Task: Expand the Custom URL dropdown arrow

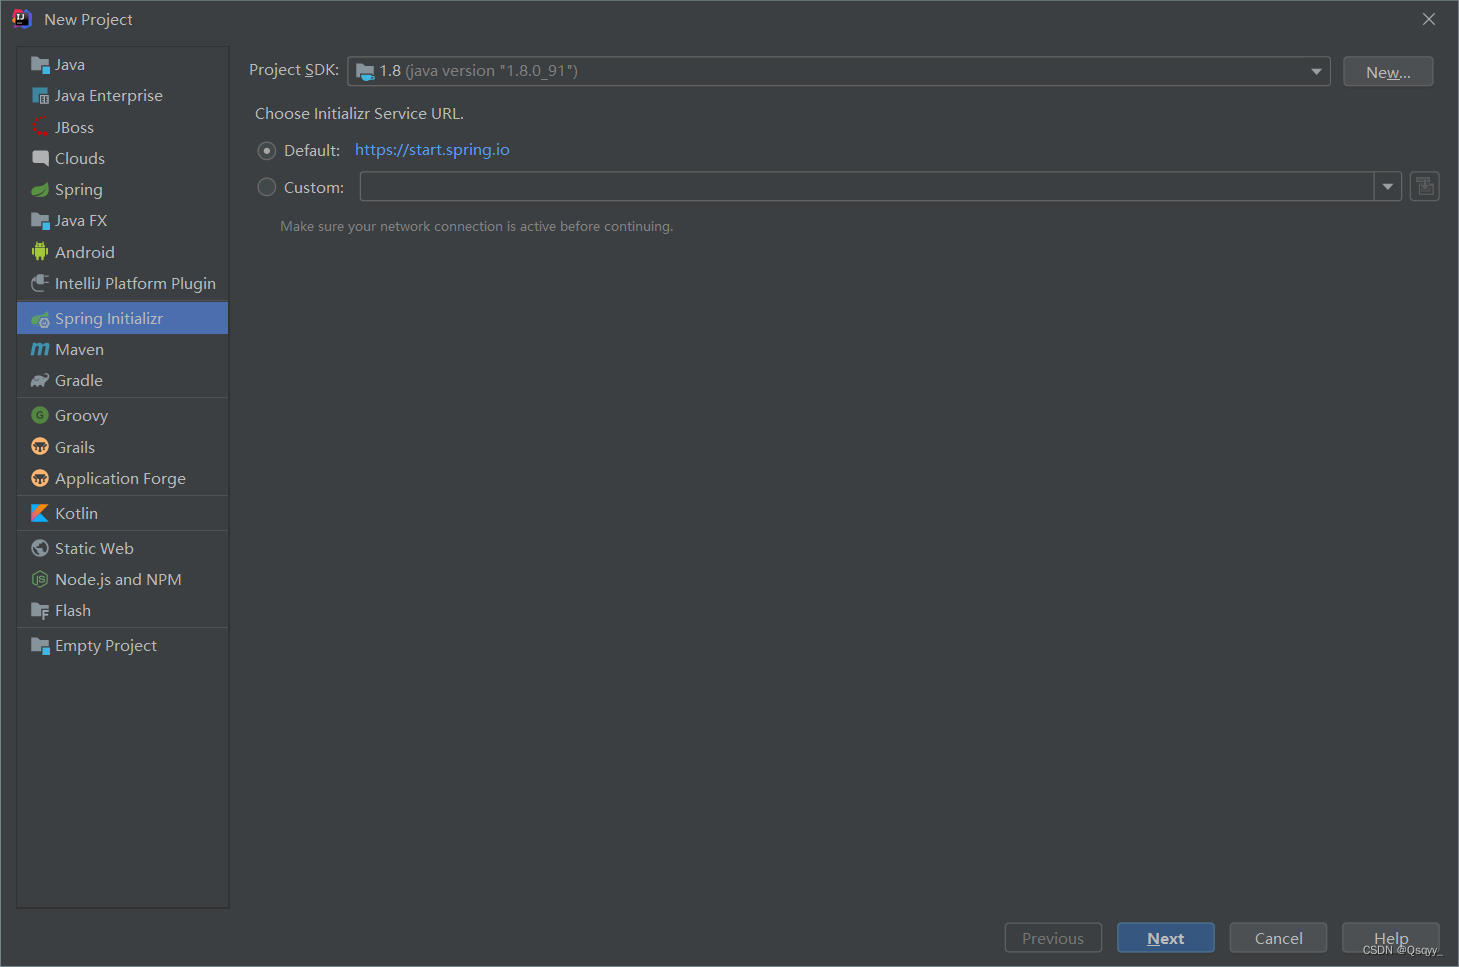Action: [x=1388, y=186]
